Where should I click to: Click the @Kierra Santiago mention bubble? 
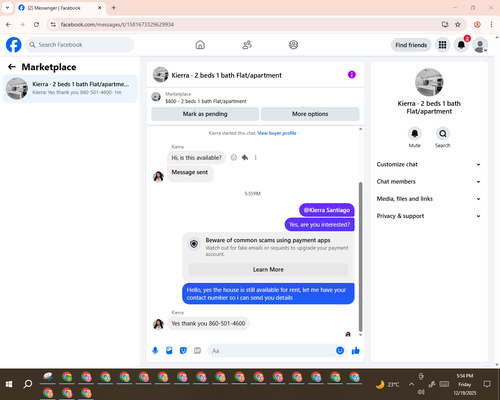point(327,210)
